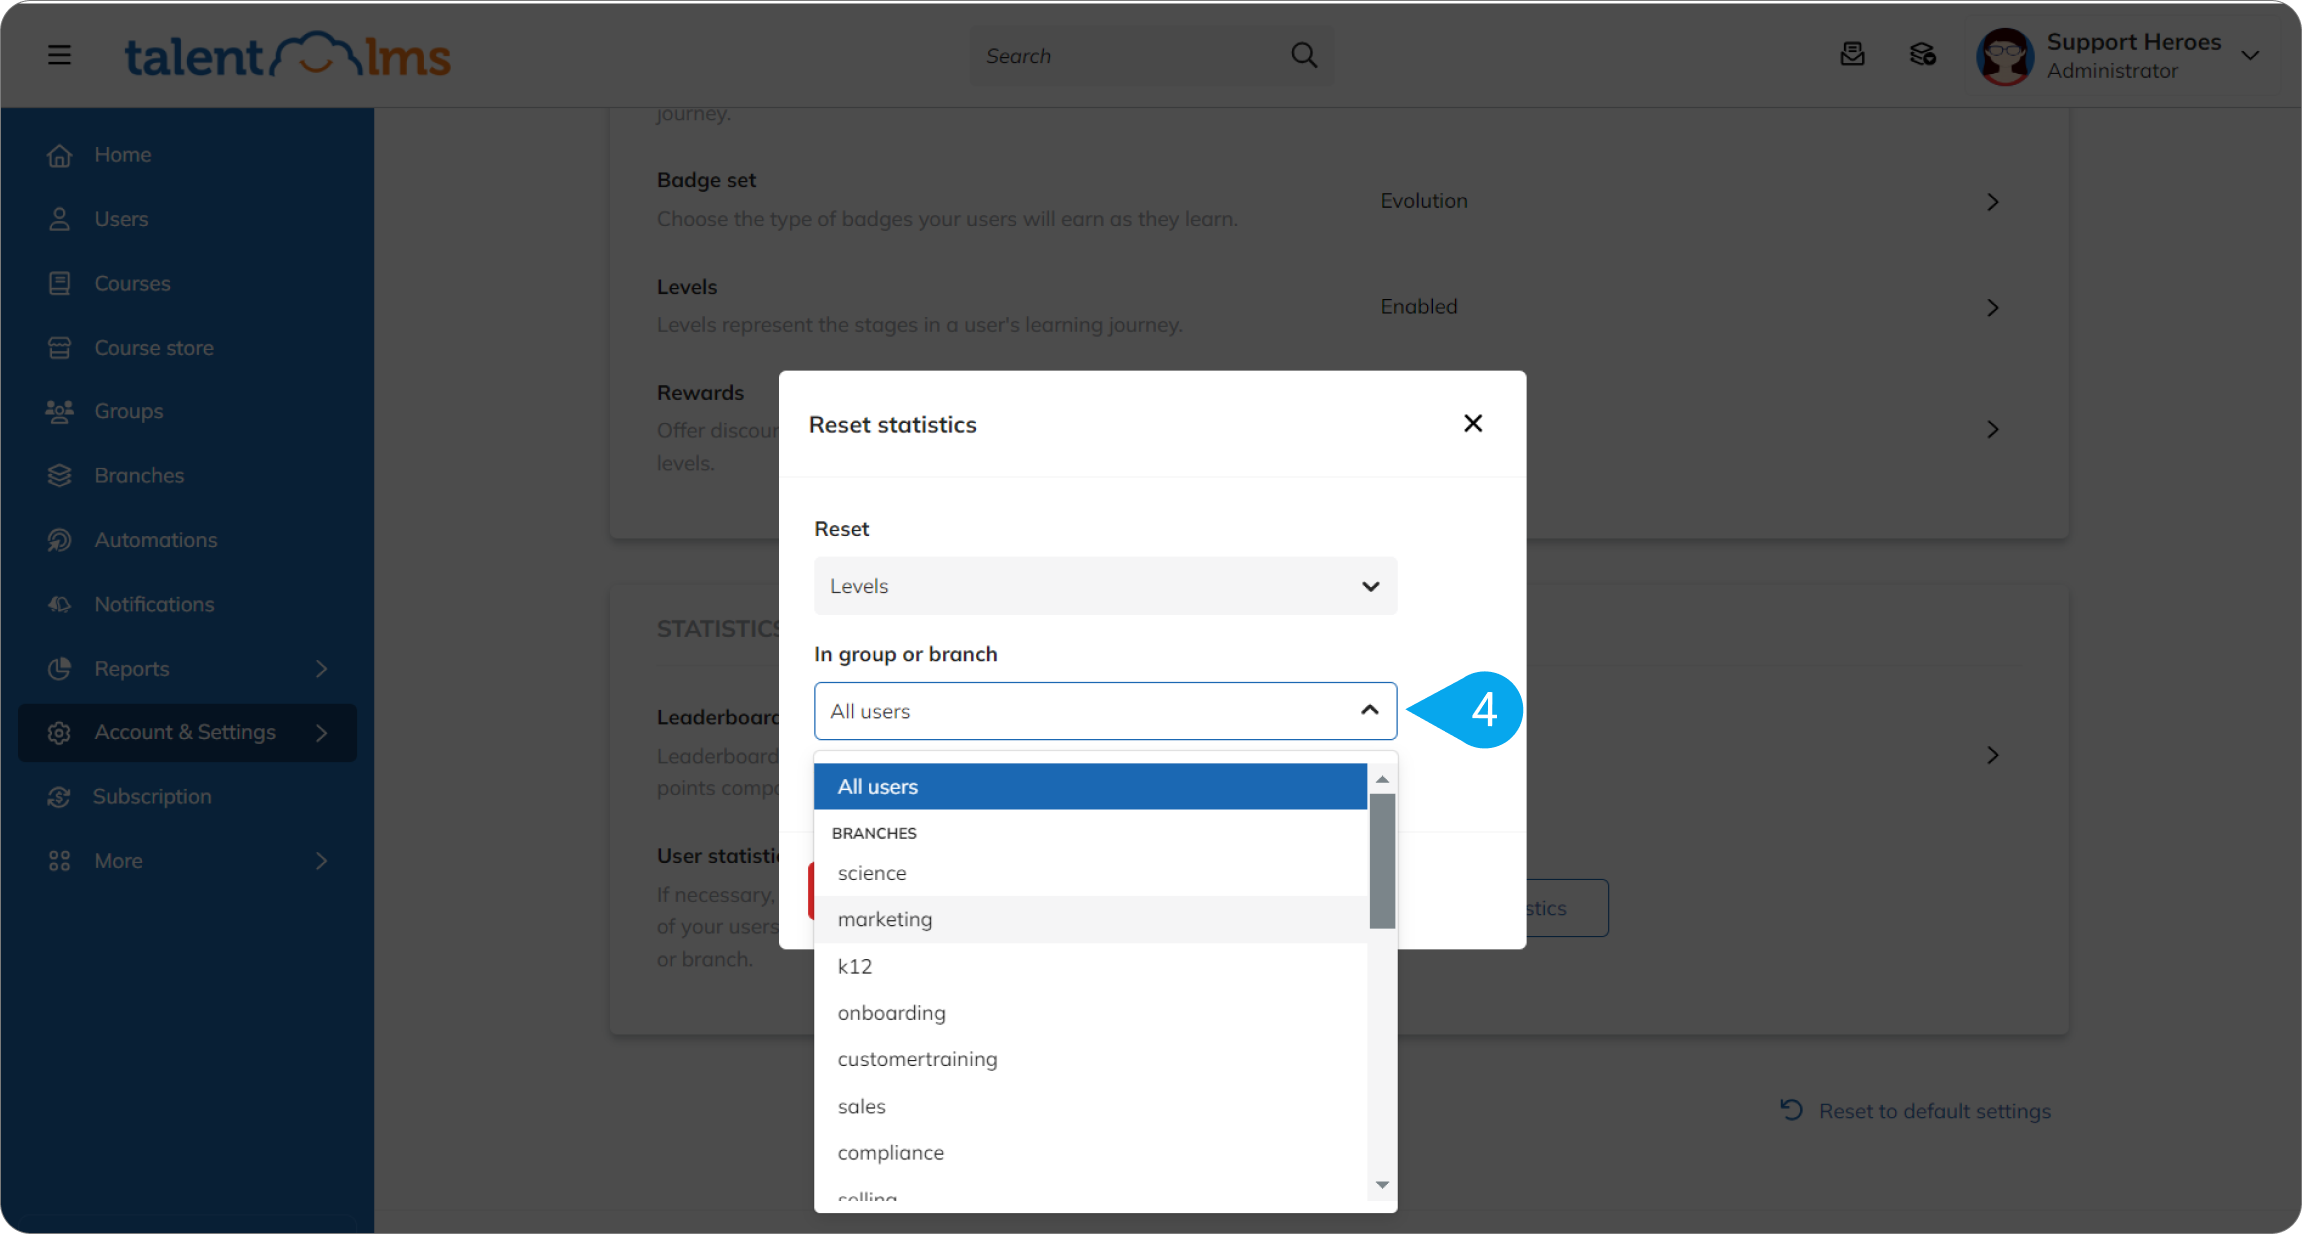
Task: Click the Home icon in sidebar
Action: point(59,155)
